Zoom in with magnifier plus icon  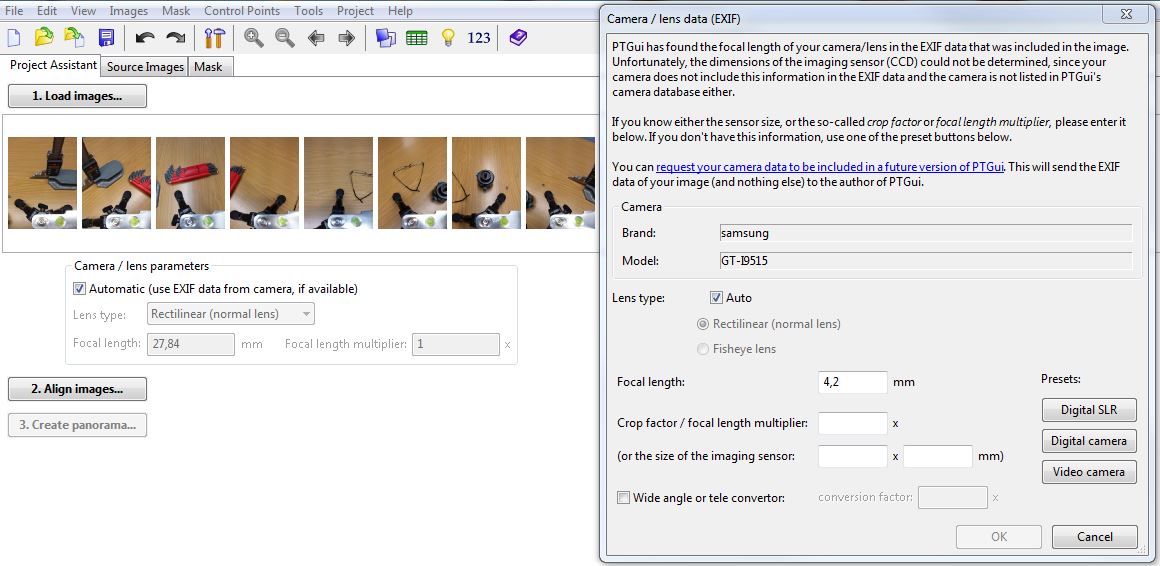(254, 38)
